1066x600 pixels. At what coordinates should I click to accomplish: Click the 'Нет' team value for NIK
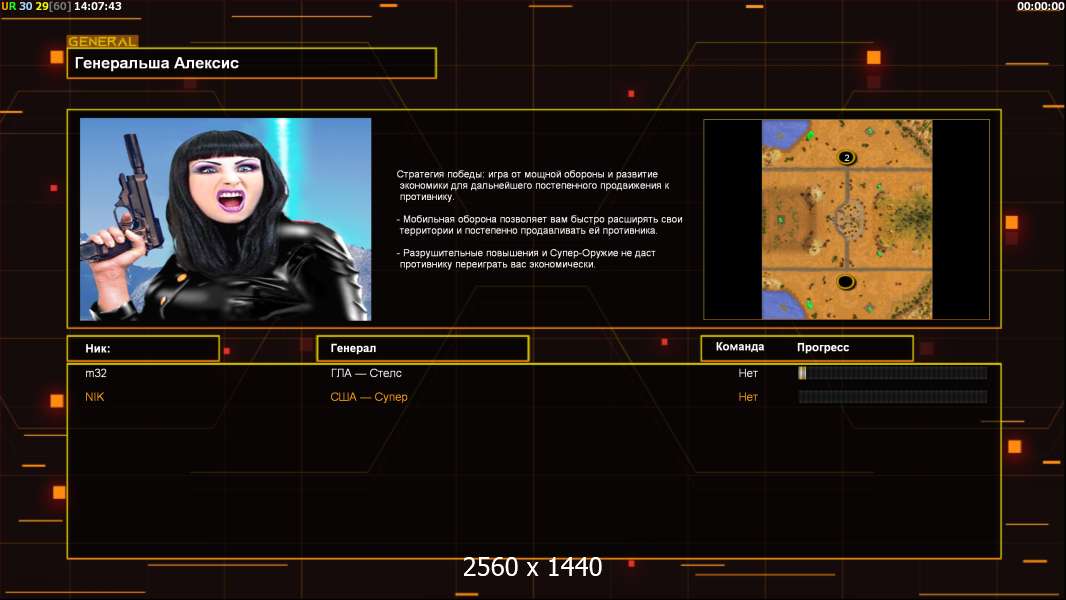point(748,397)
